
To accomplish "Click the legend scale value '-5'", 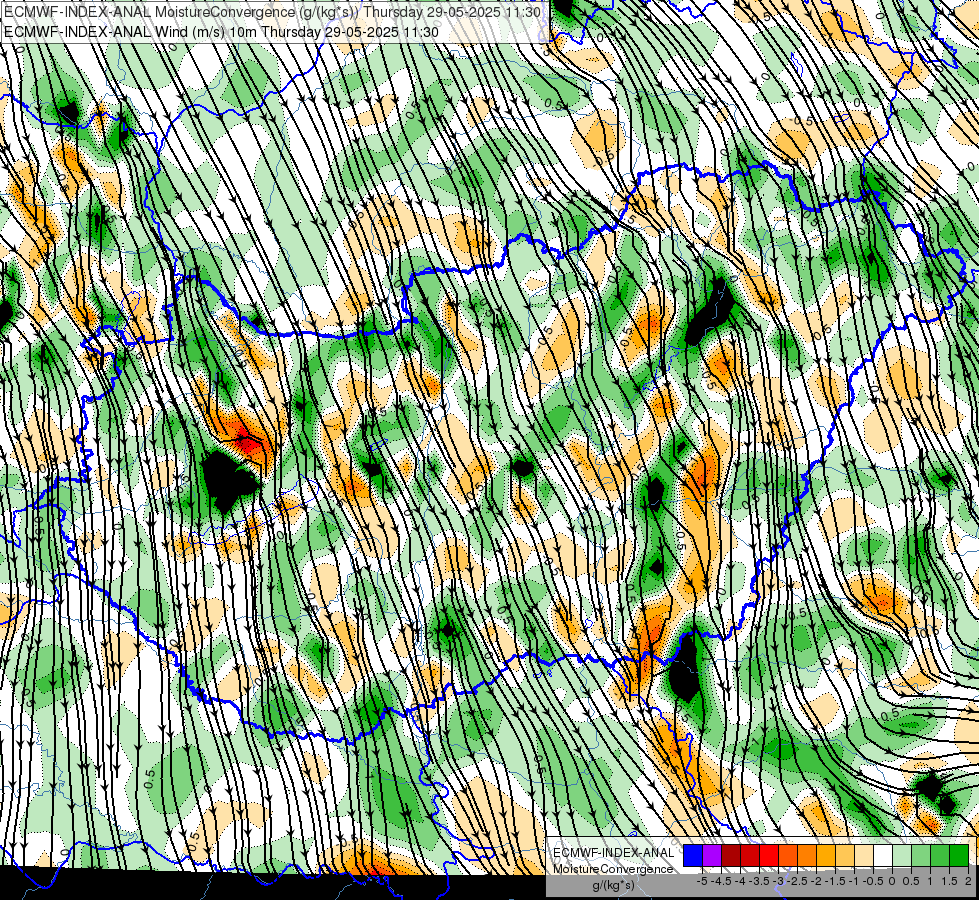I will point(702,881).
